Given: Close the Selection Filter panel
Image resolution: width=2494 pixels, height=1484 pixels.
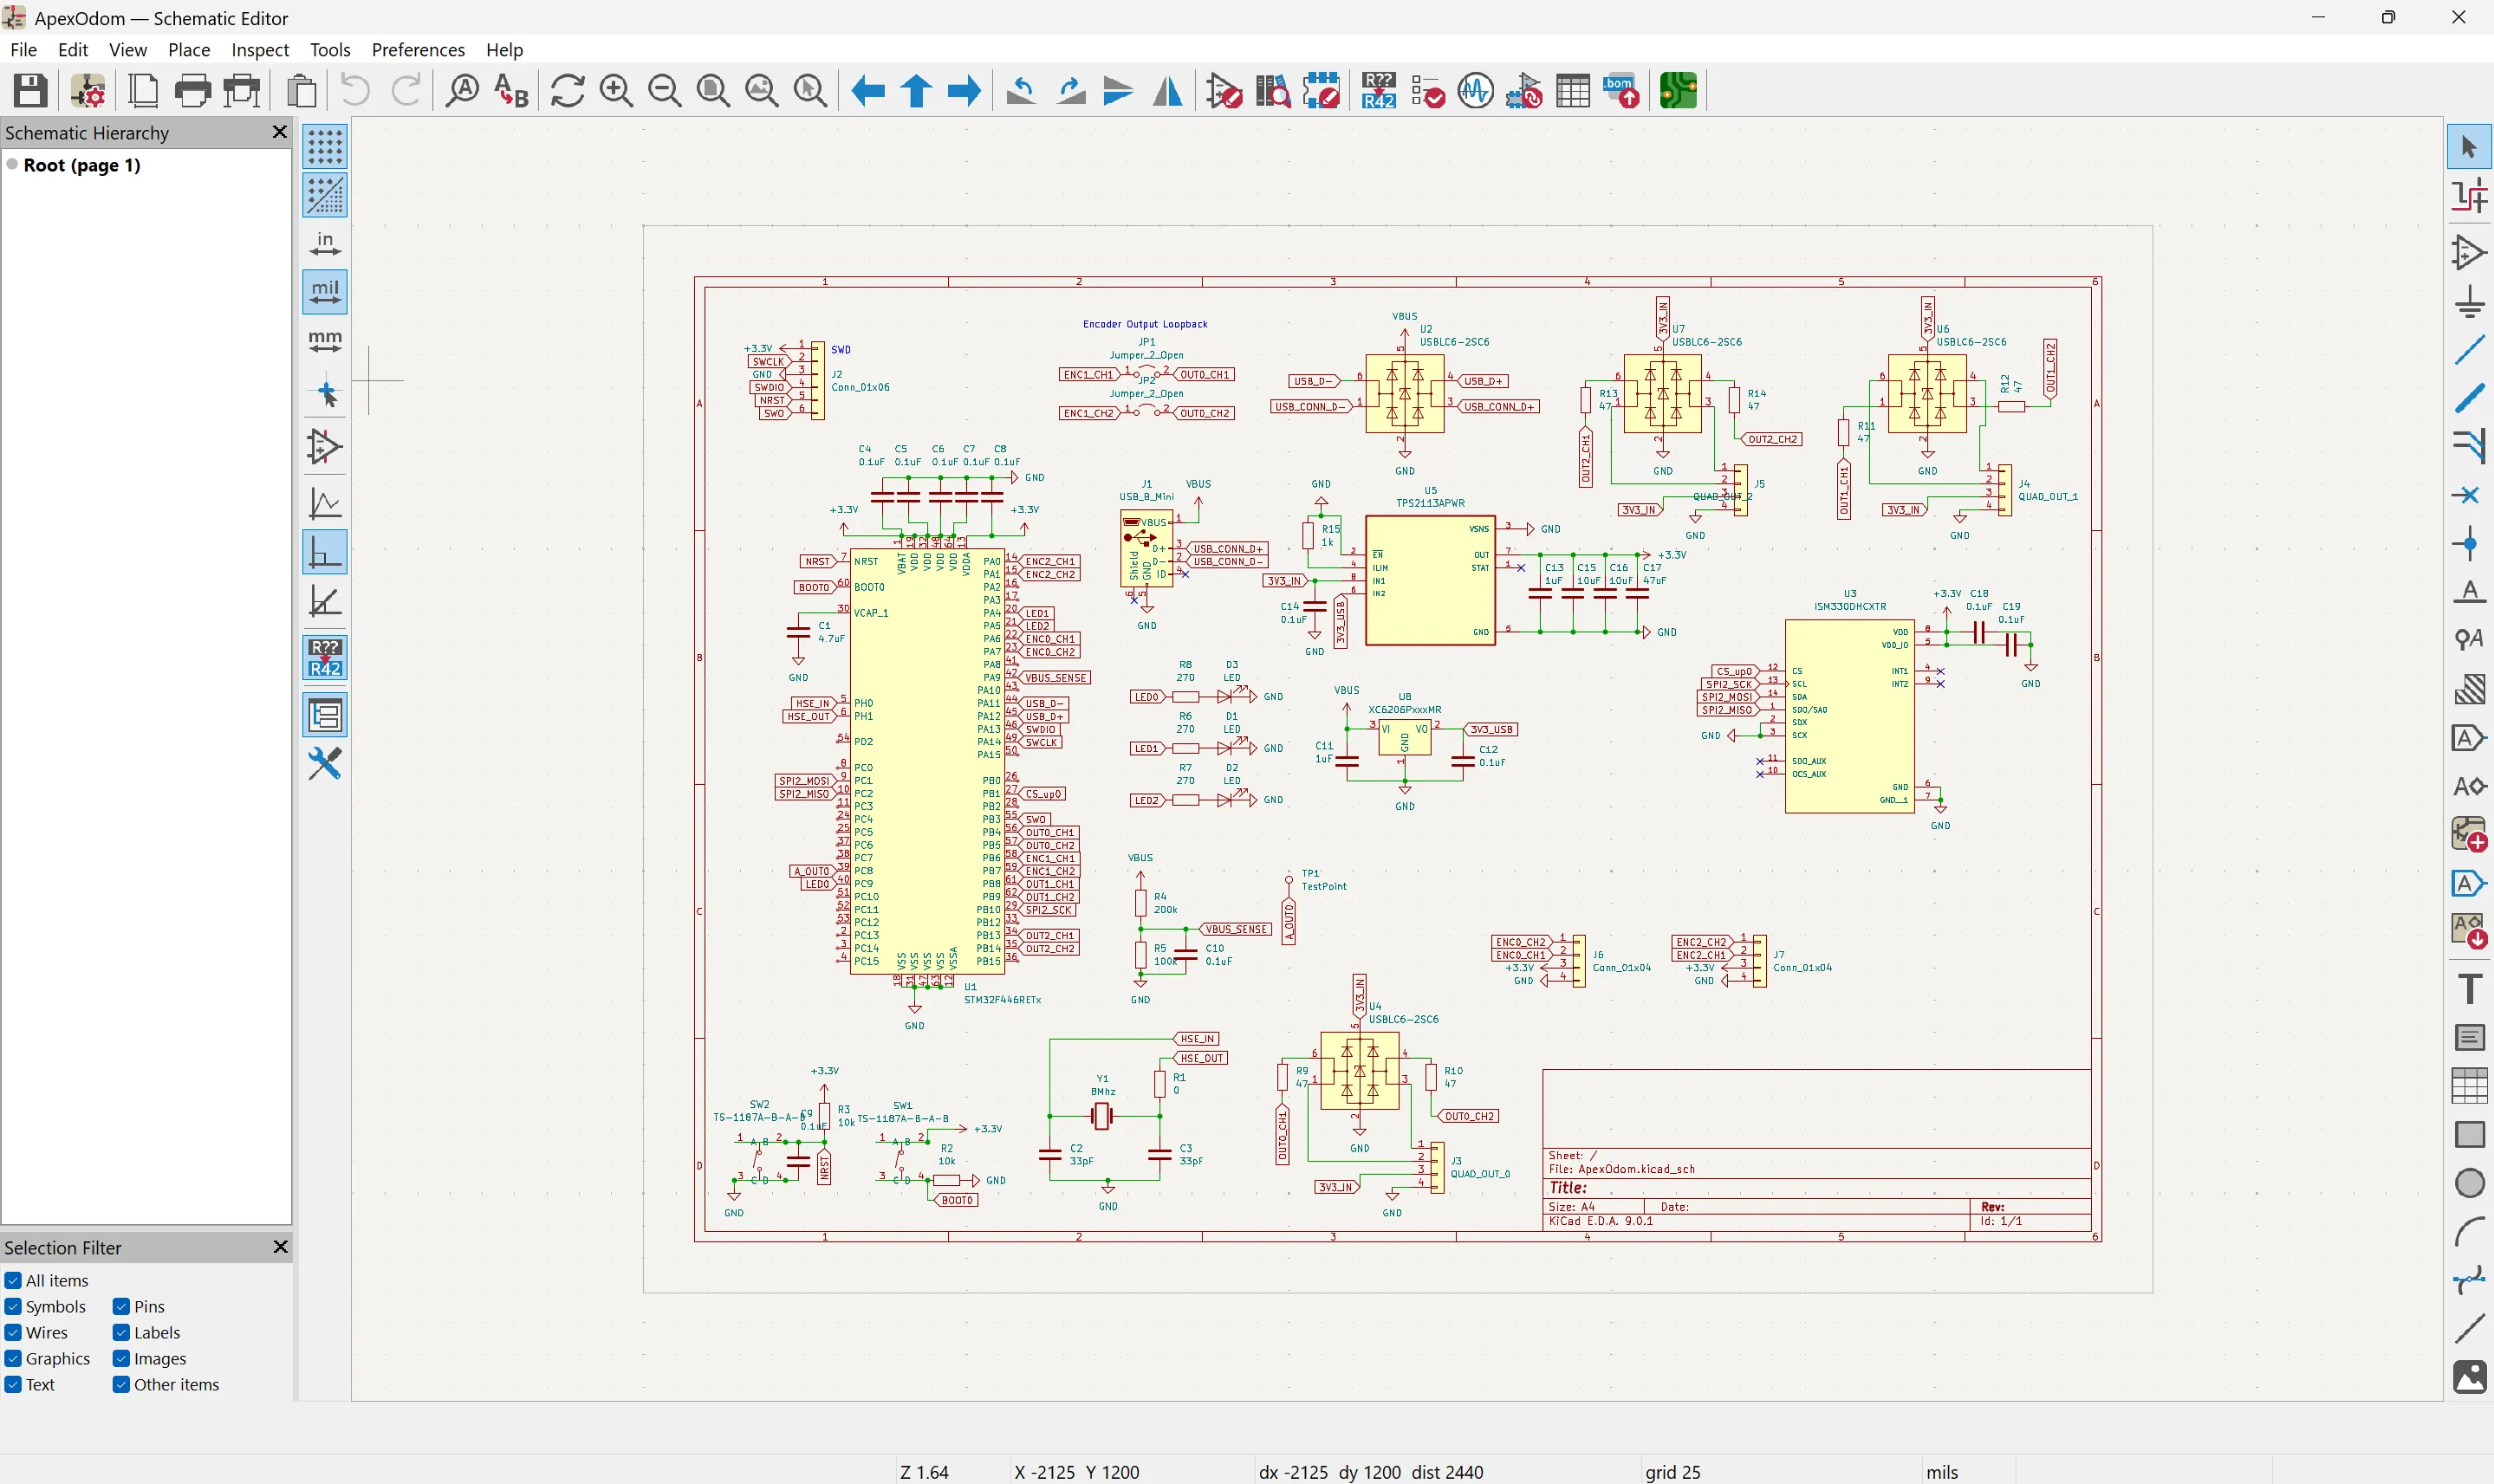Looking at the screenshot, I should point(280,1247).
